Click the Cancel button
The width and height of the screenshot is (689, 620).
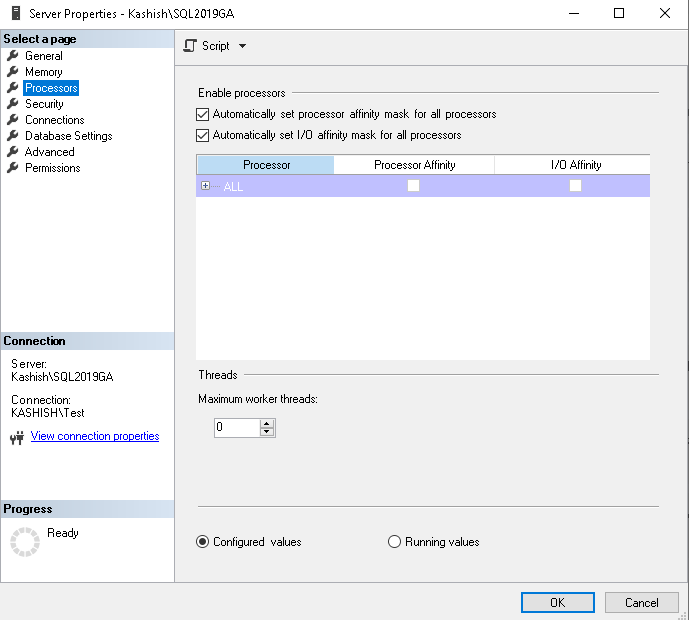point(642,602)
